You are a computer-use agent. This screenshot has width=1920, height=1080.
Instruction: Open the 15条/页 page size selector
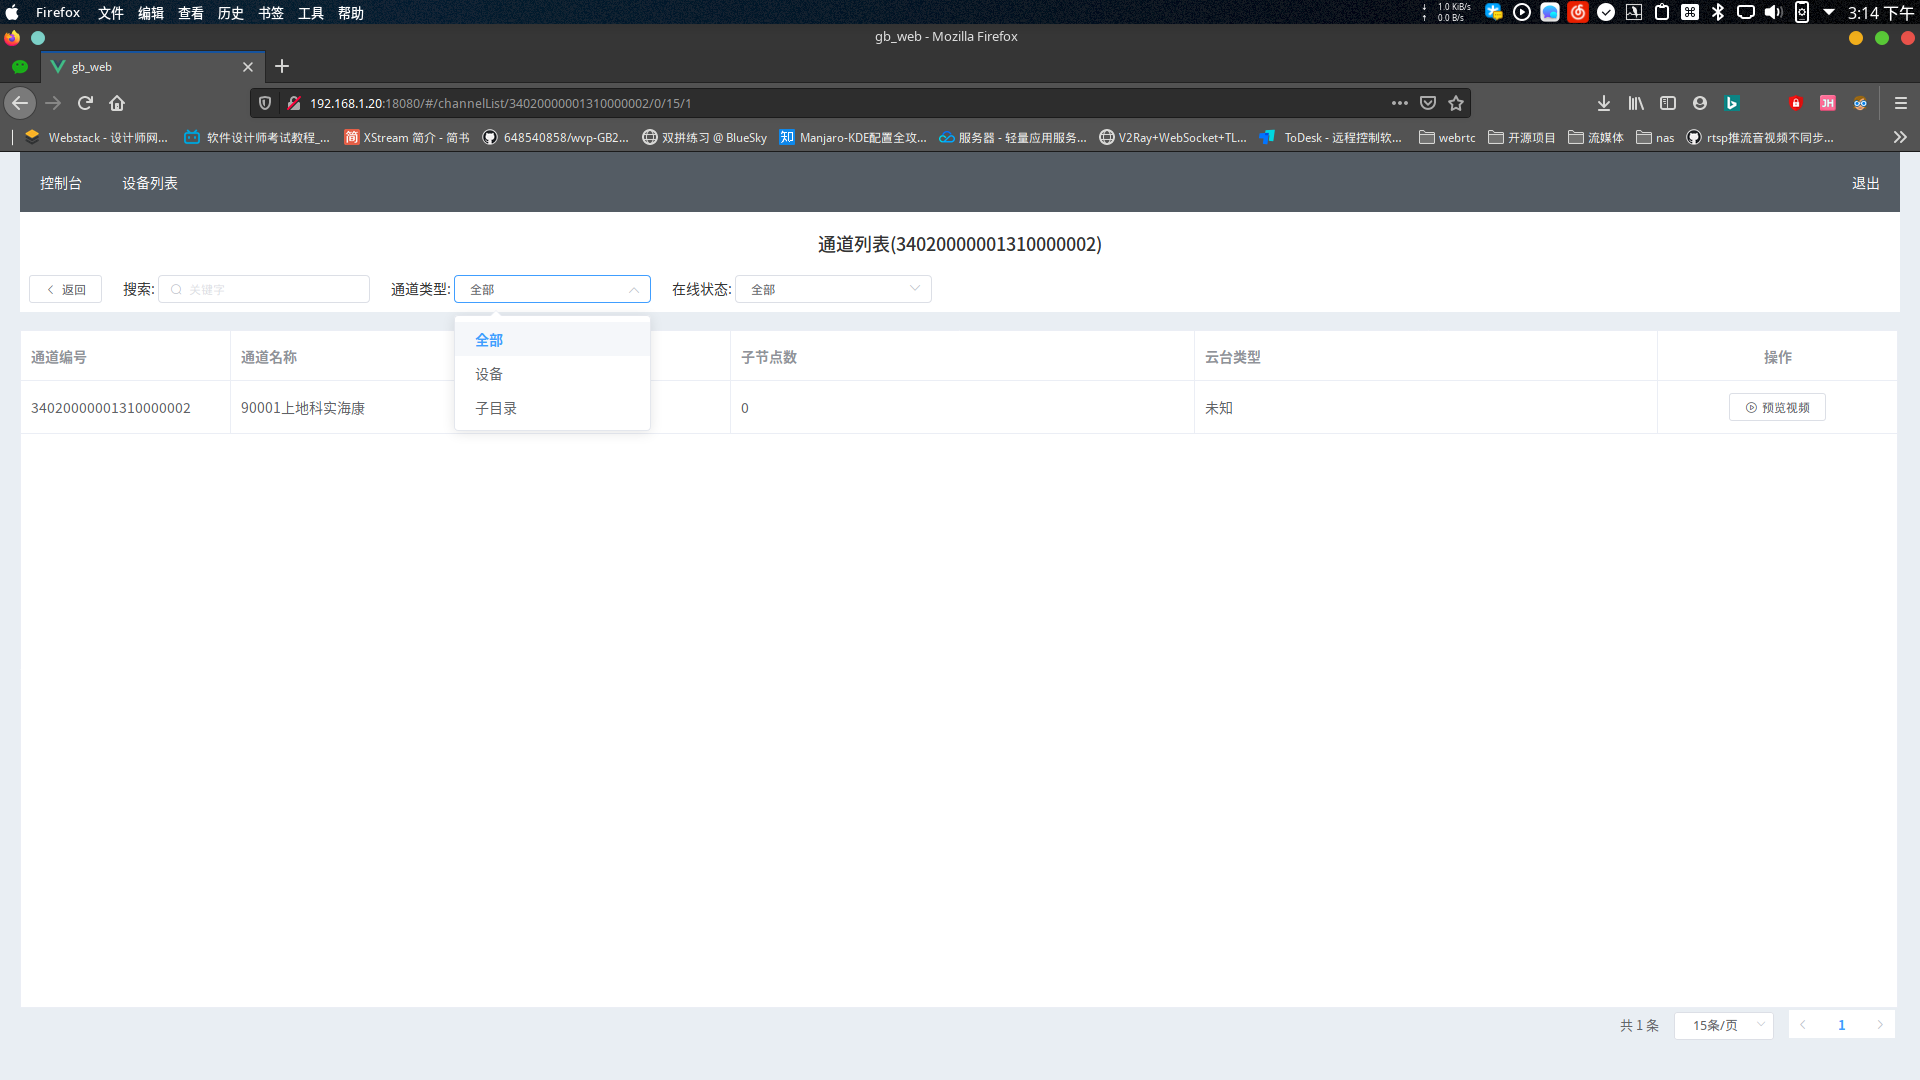tap(1724, 1025)
